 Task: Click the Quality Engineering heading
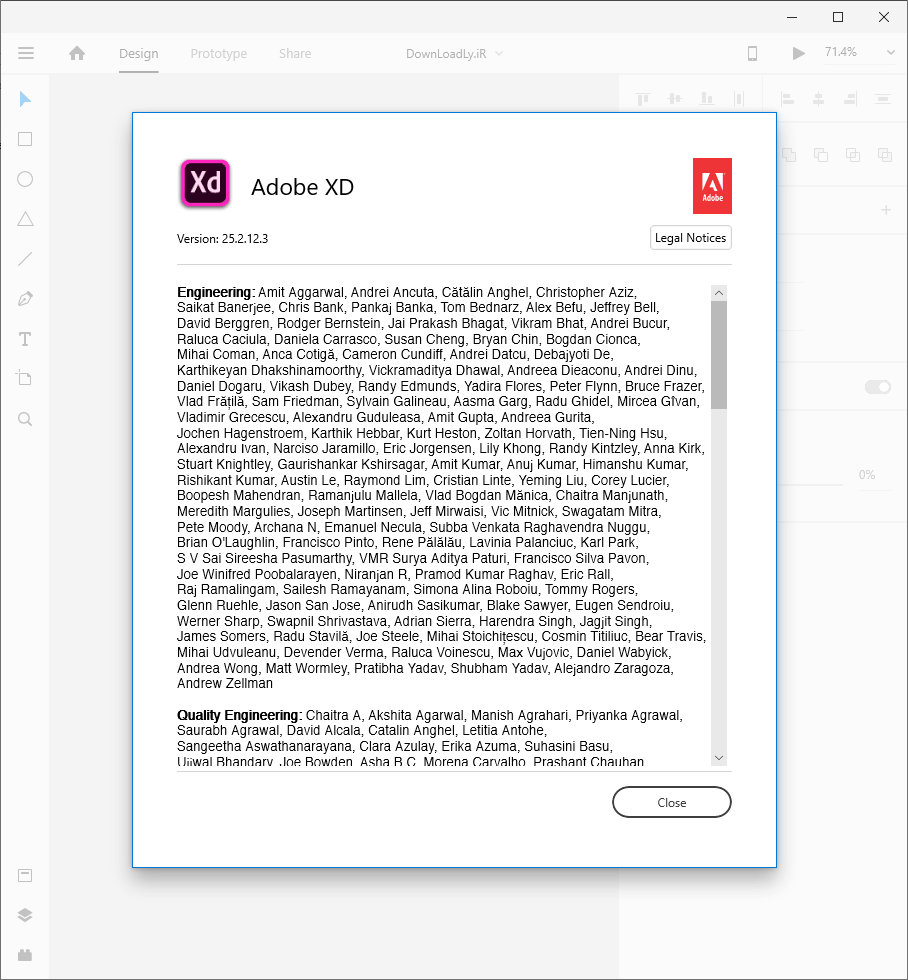coord(238,715)
